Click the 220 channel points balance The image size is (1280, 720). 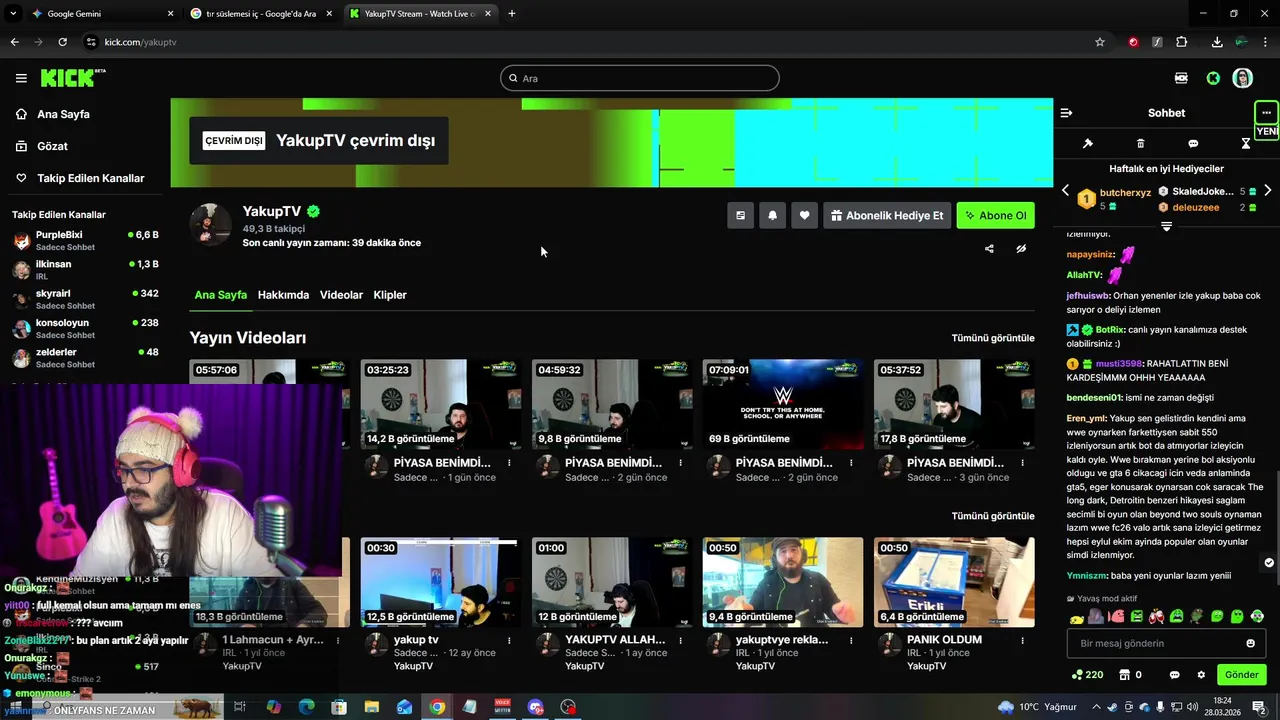pos(1087,675)
